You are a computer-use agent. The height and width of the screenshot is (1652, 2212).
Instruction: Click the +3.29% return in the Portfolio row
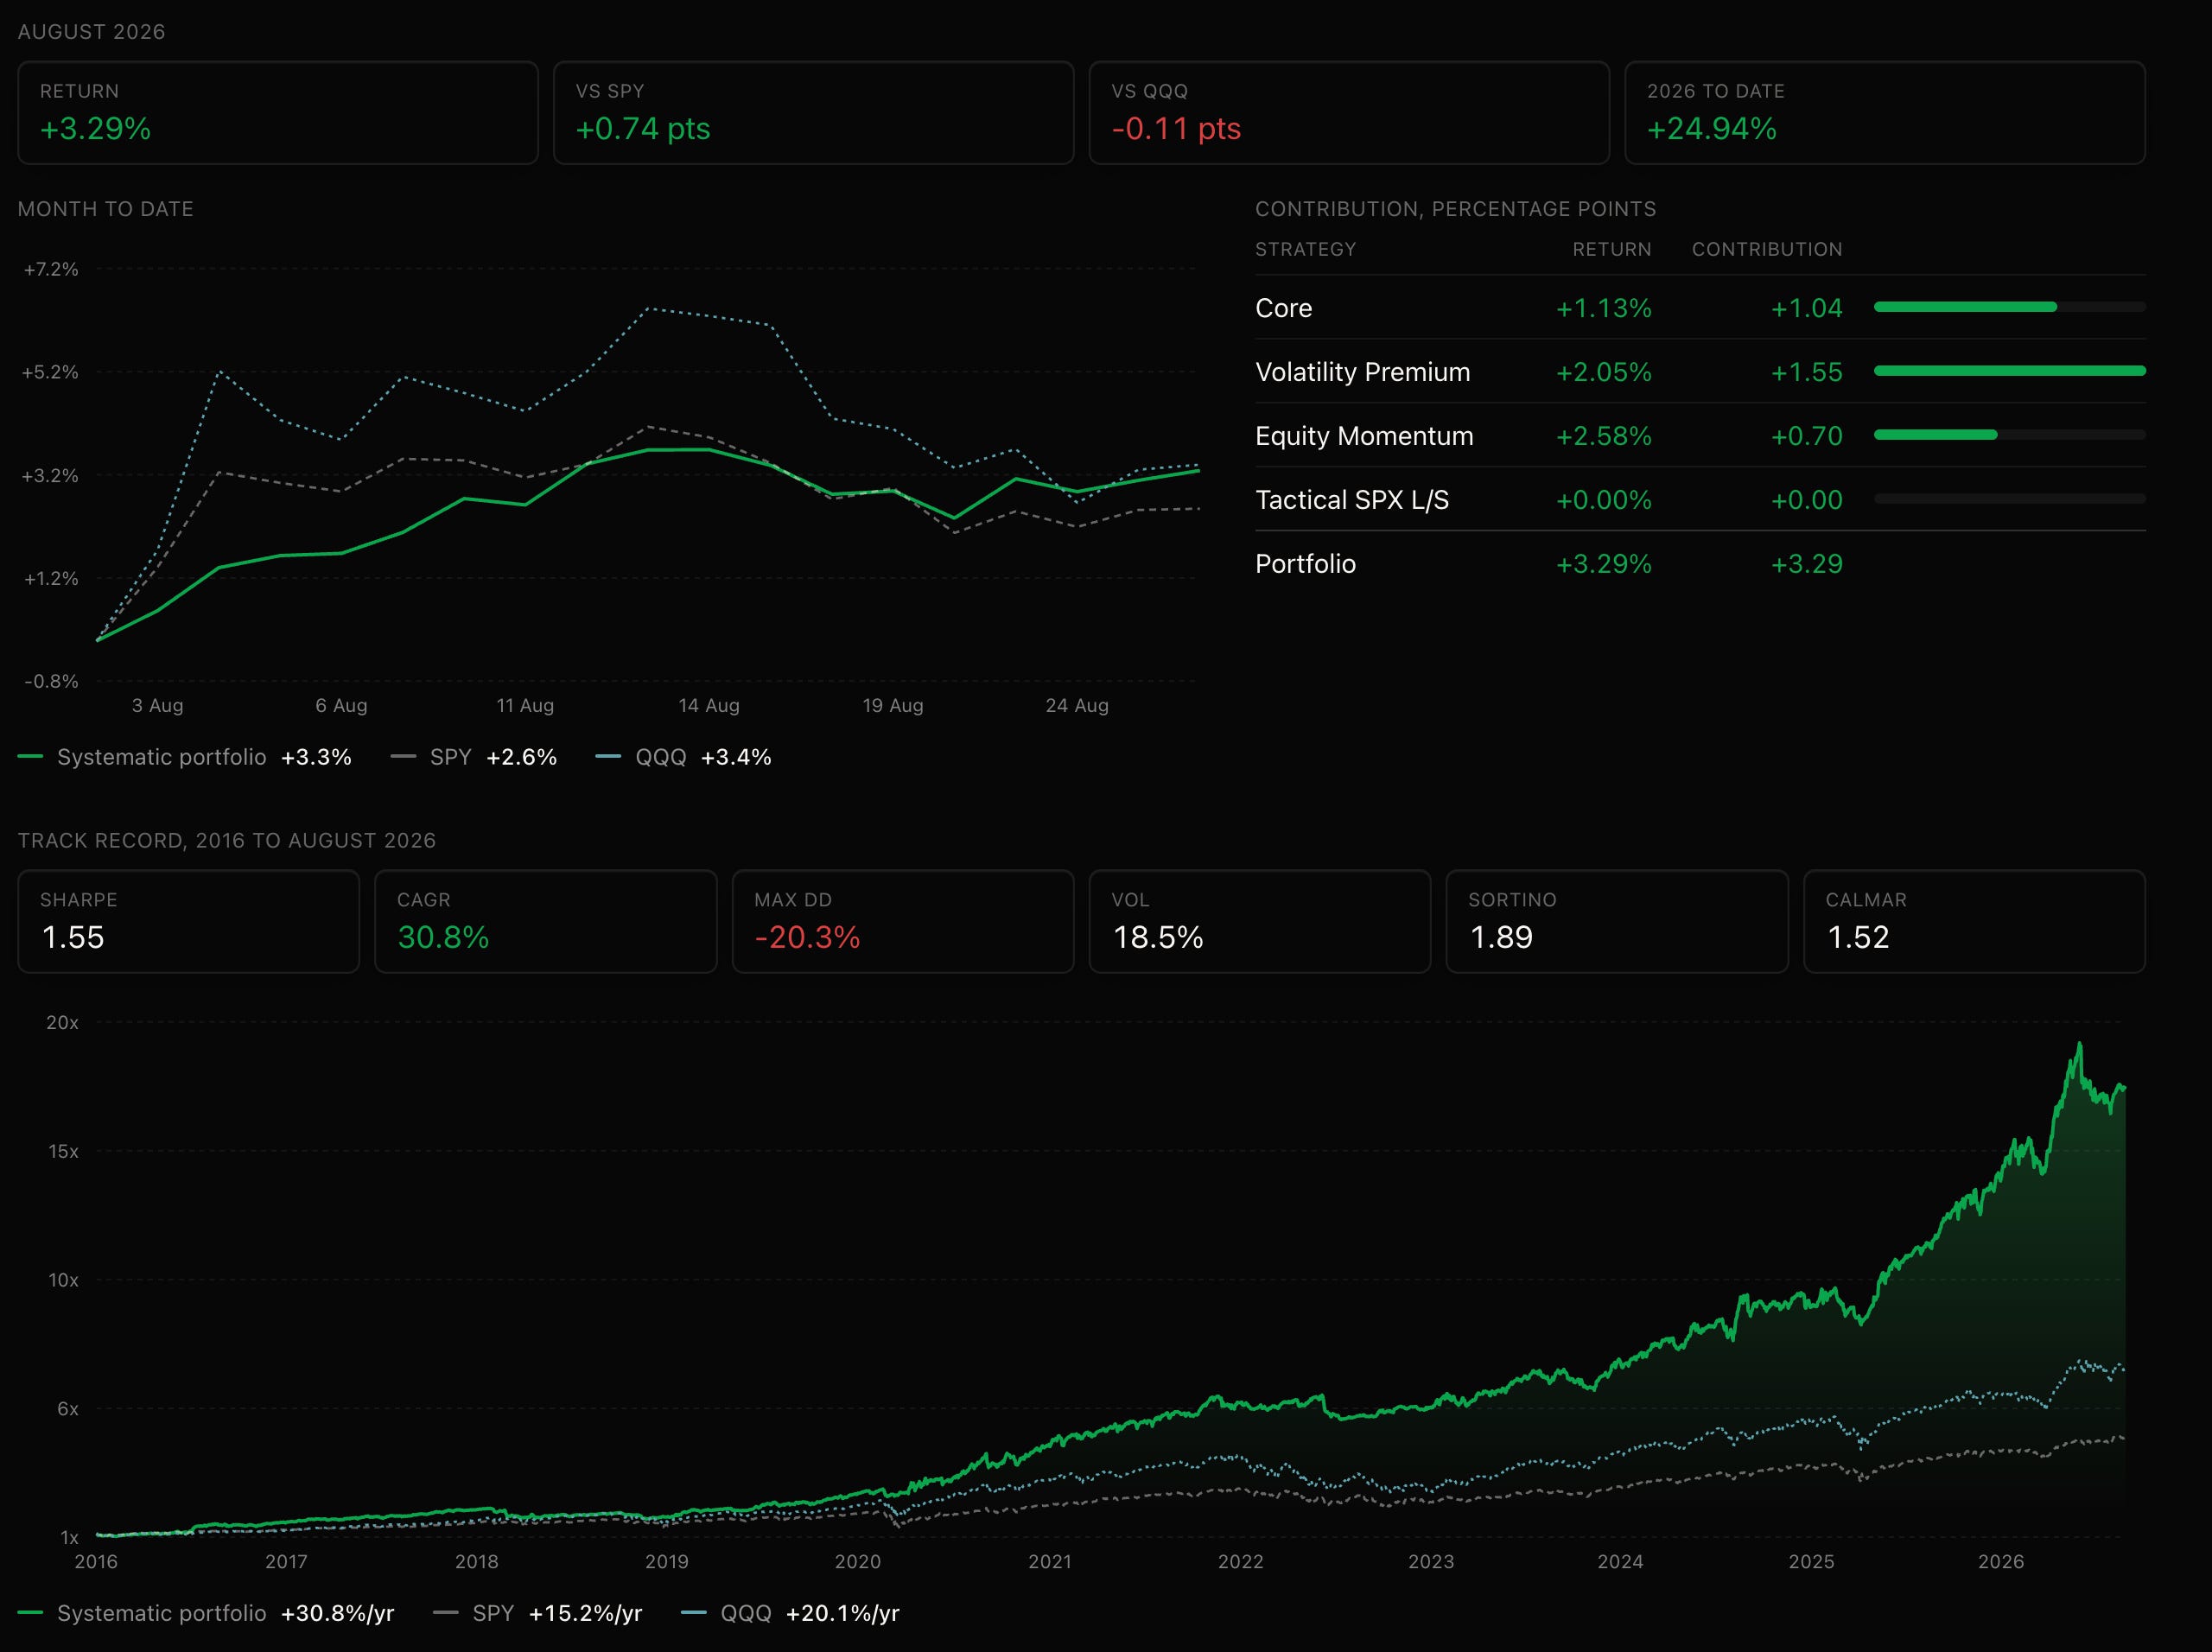coord(1604,564)
